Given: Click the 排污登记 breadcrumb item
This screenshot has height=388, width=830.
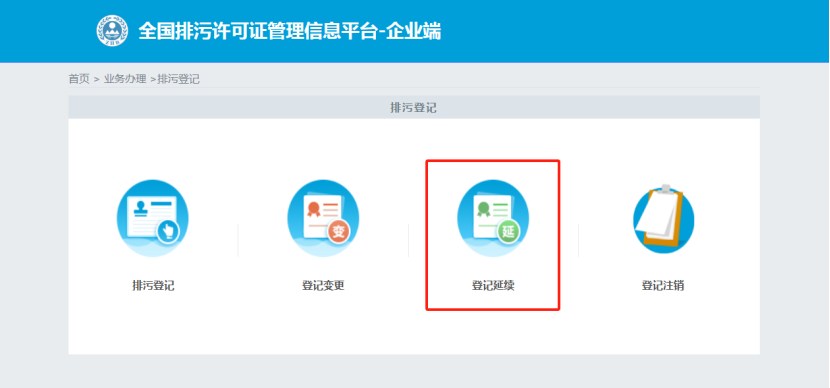Looking at the screenshot, I should coord(178,79).
